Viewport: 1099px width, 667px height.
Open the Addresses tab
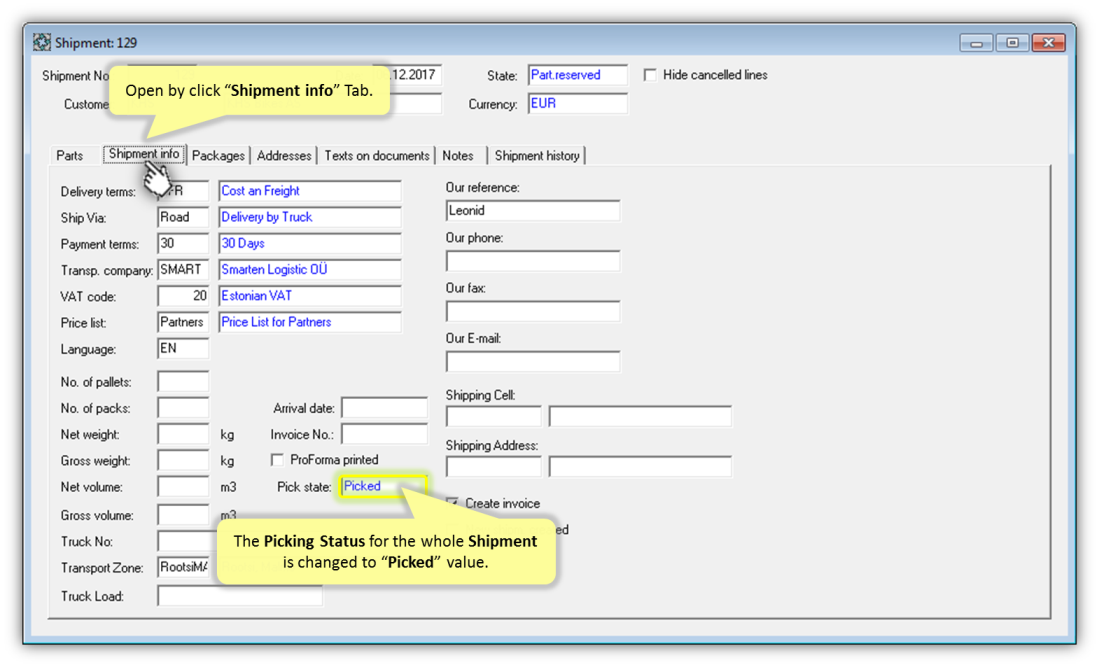[284, 156]
